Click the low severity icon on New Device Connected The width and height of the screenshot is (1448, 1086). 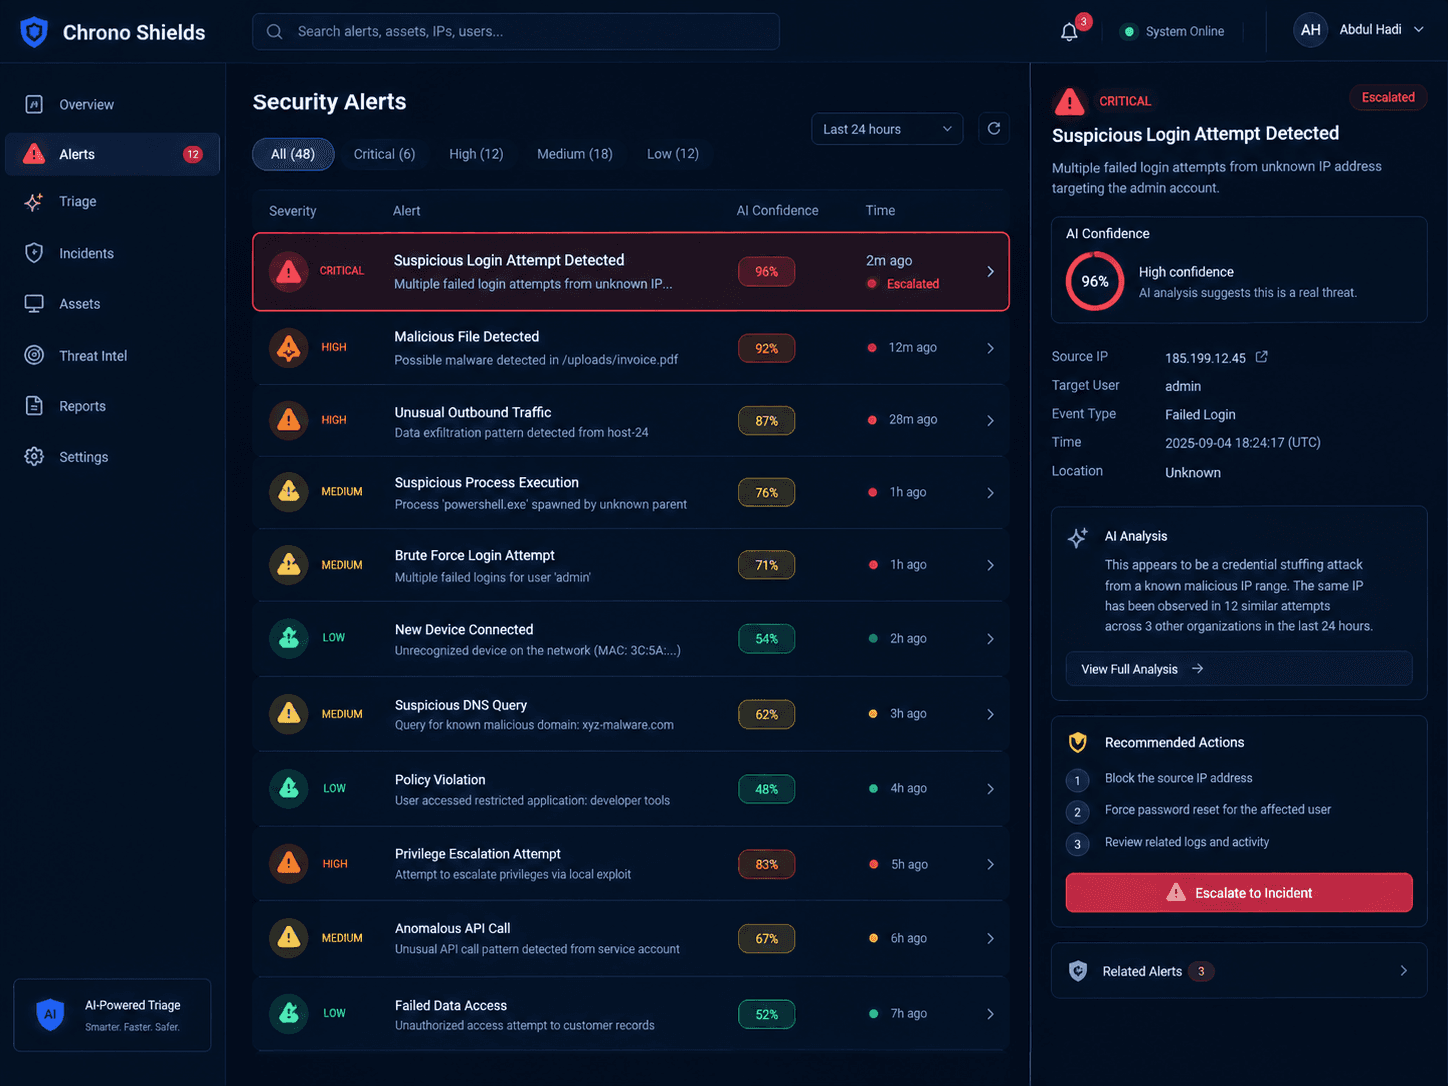pyautogui.click(x=289, y=638)
